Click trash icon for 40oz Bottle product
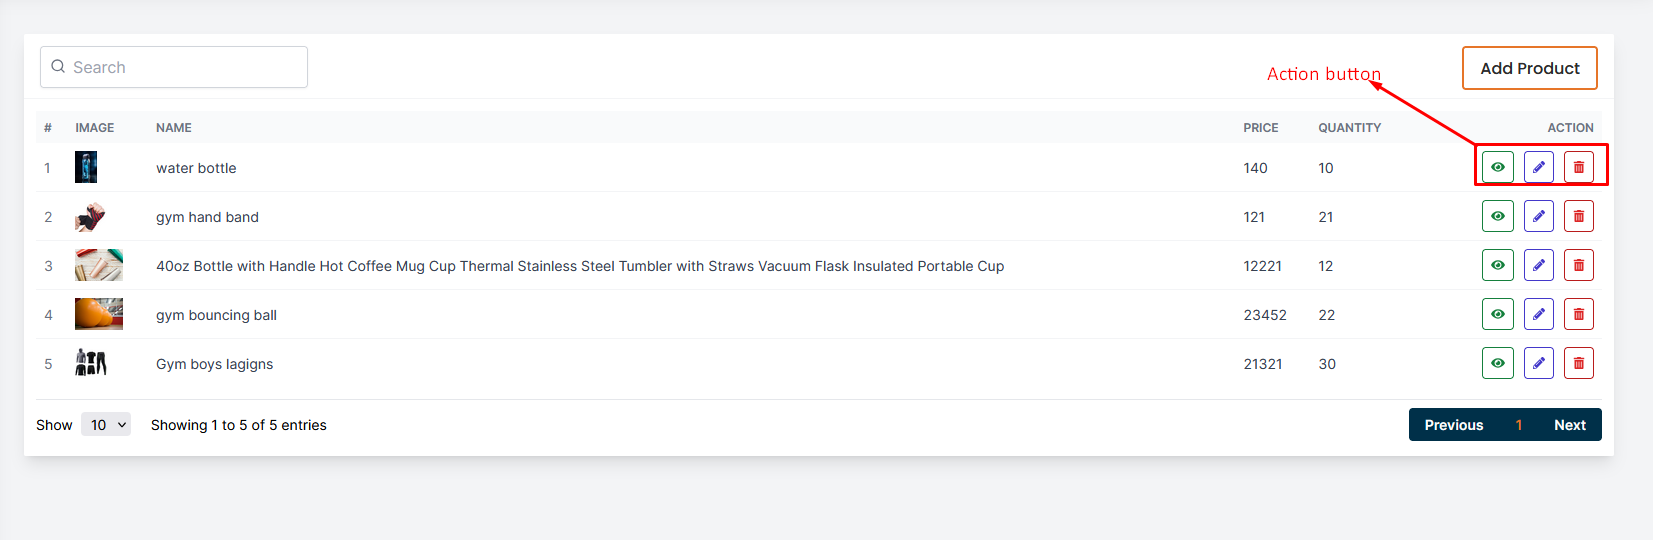Screen dimensions: 1653x540 click(1578, 265)
